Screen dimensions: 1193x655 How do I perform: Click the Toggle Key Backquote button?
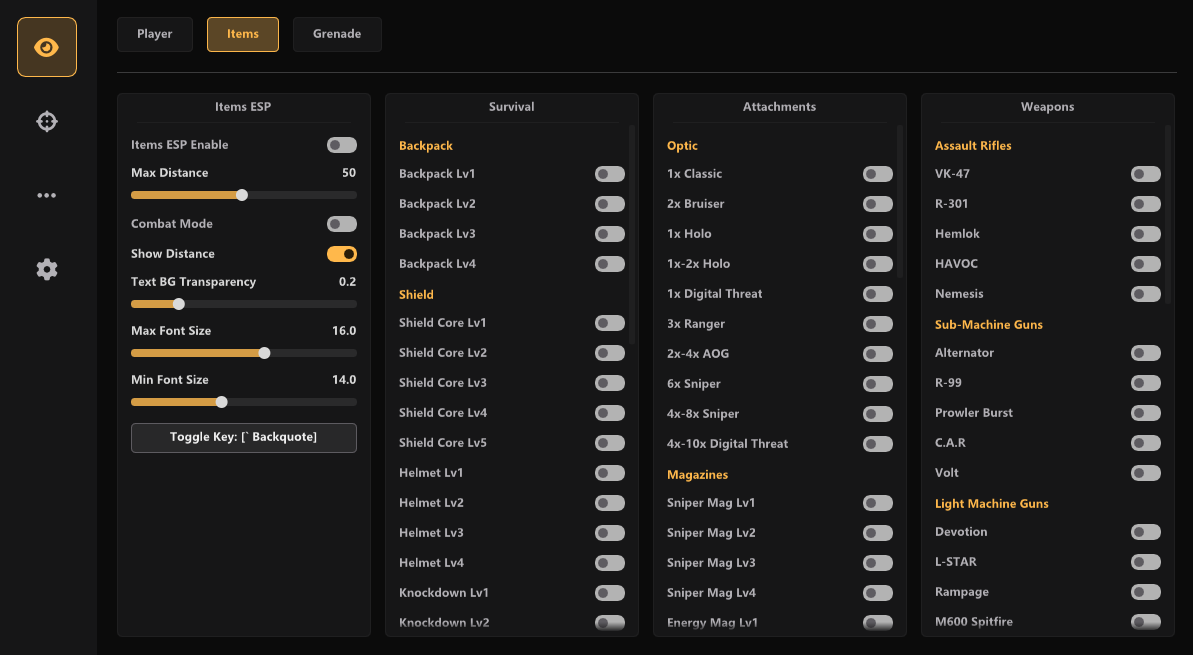tap(243, 437)
